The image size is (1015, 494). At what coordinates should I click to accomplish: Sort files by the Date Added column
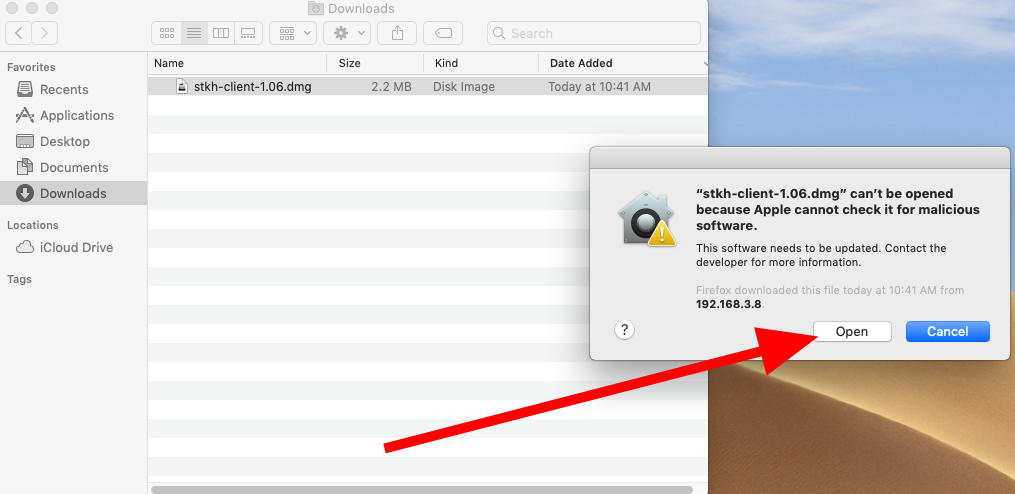(623, 63)
